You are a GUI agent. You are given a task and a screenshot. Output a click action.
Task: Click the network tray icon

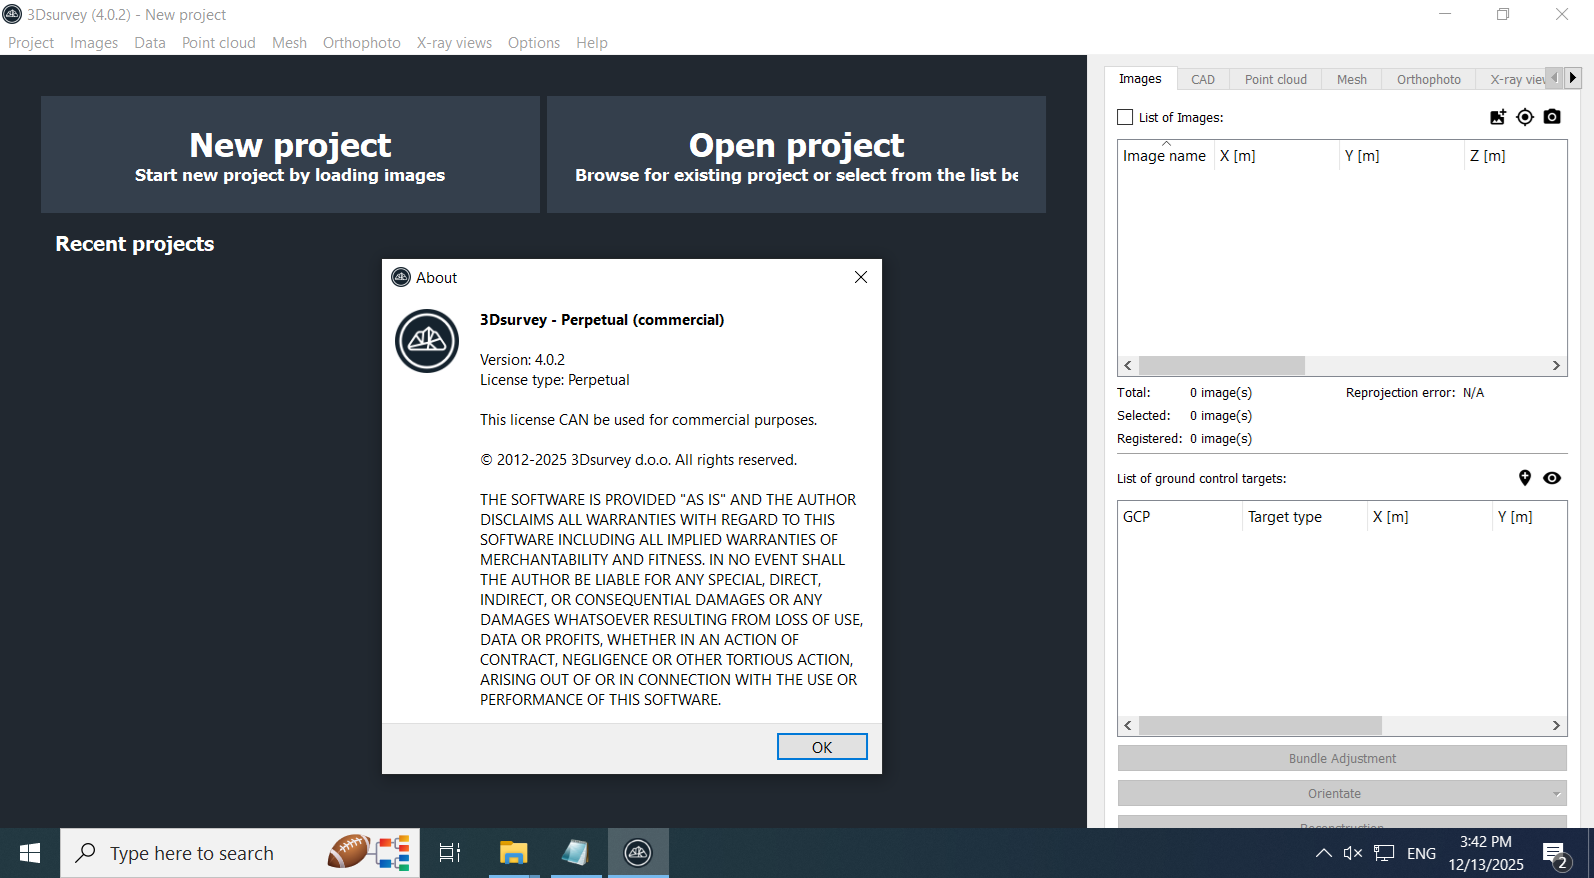click(1384, 853)
